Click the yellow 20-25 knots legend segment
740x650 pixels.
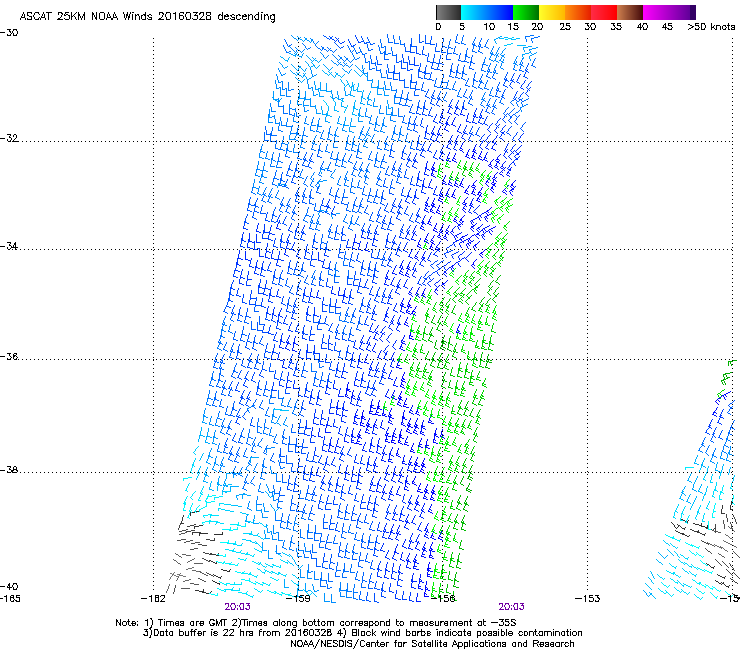pos(552,12)
